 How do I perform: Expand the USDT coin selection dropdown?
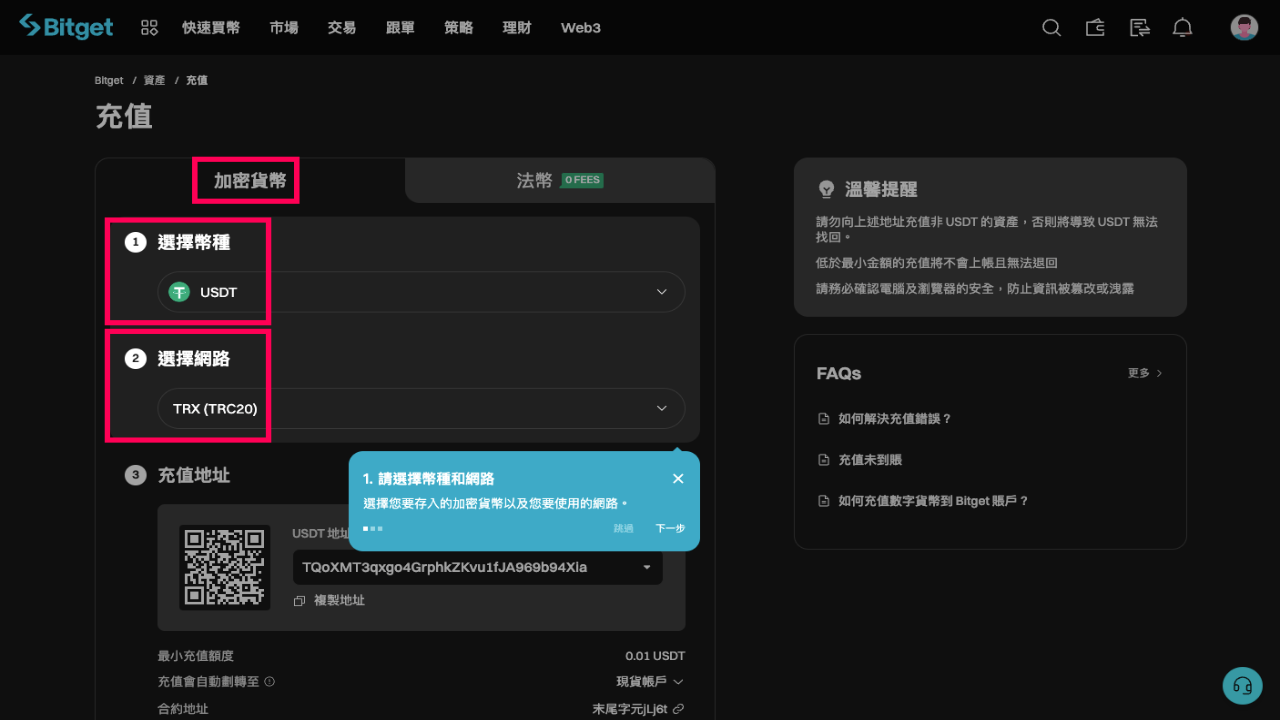[x=661, y=291]
